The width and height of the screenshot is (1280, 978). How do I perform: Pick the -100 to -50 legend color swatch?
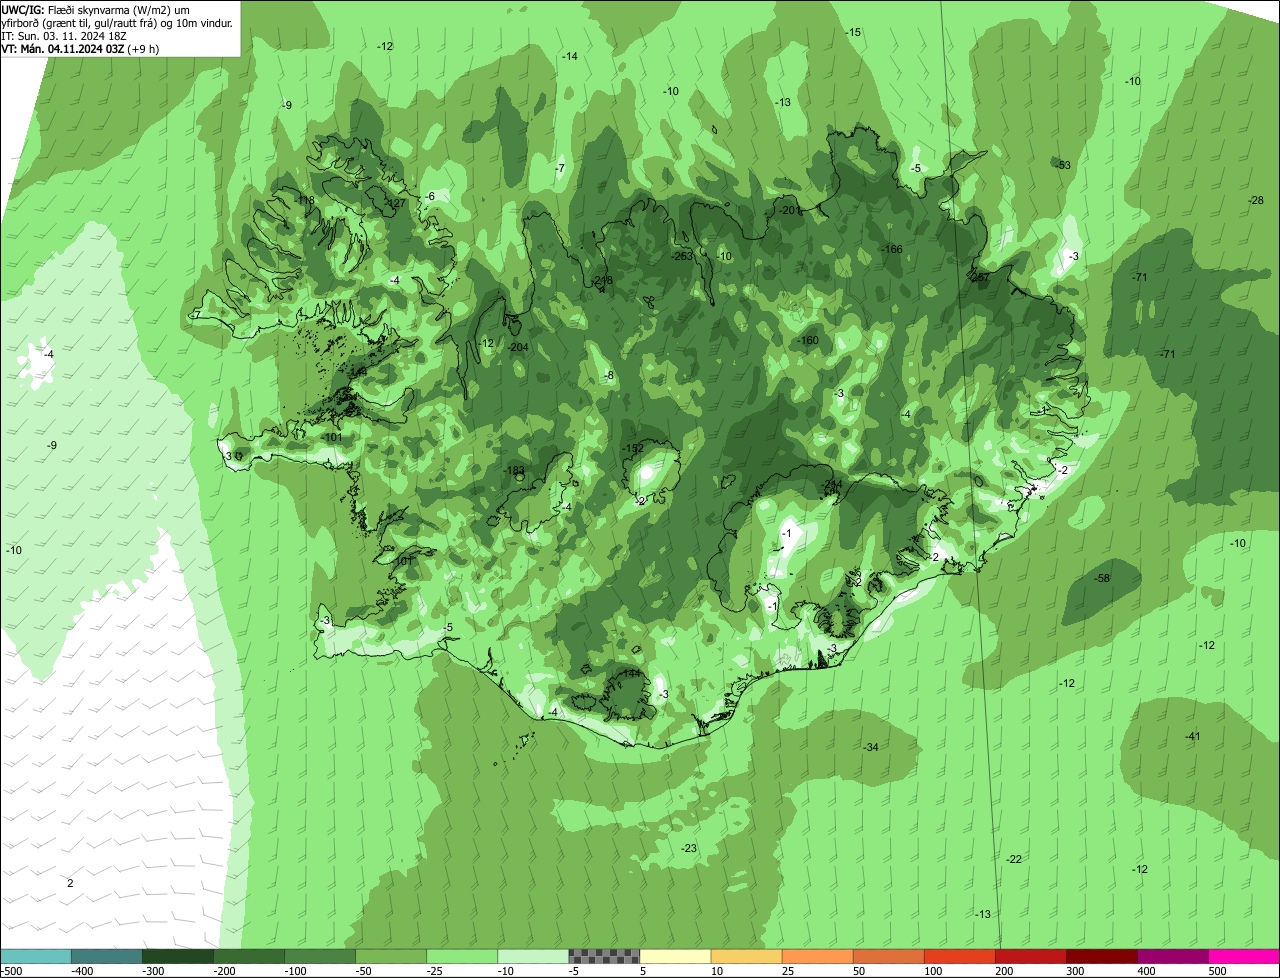(320, 956)
